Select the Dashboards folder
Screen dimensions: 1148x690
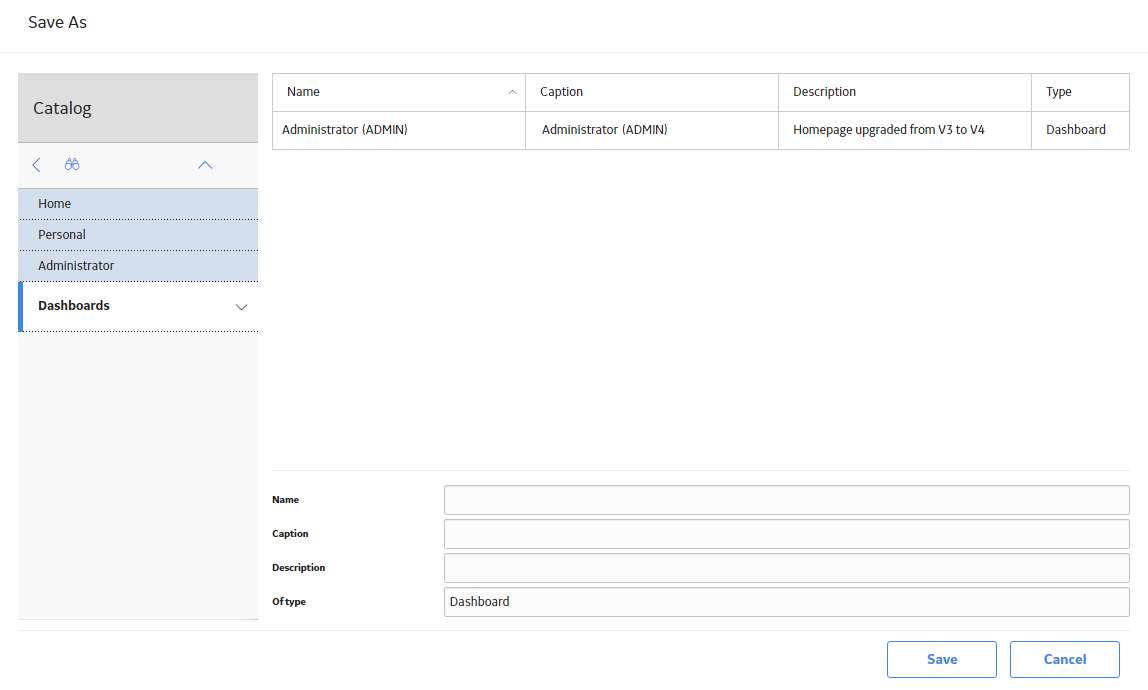coord(138,306)
